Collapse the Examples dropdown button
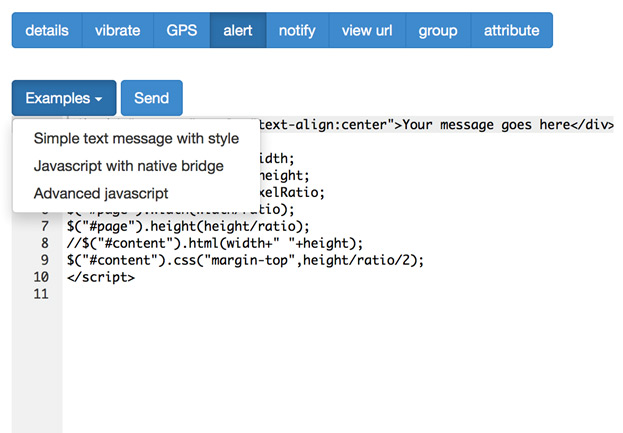The height and width of the screenshot is (433, 623). [x=64, y=98]
